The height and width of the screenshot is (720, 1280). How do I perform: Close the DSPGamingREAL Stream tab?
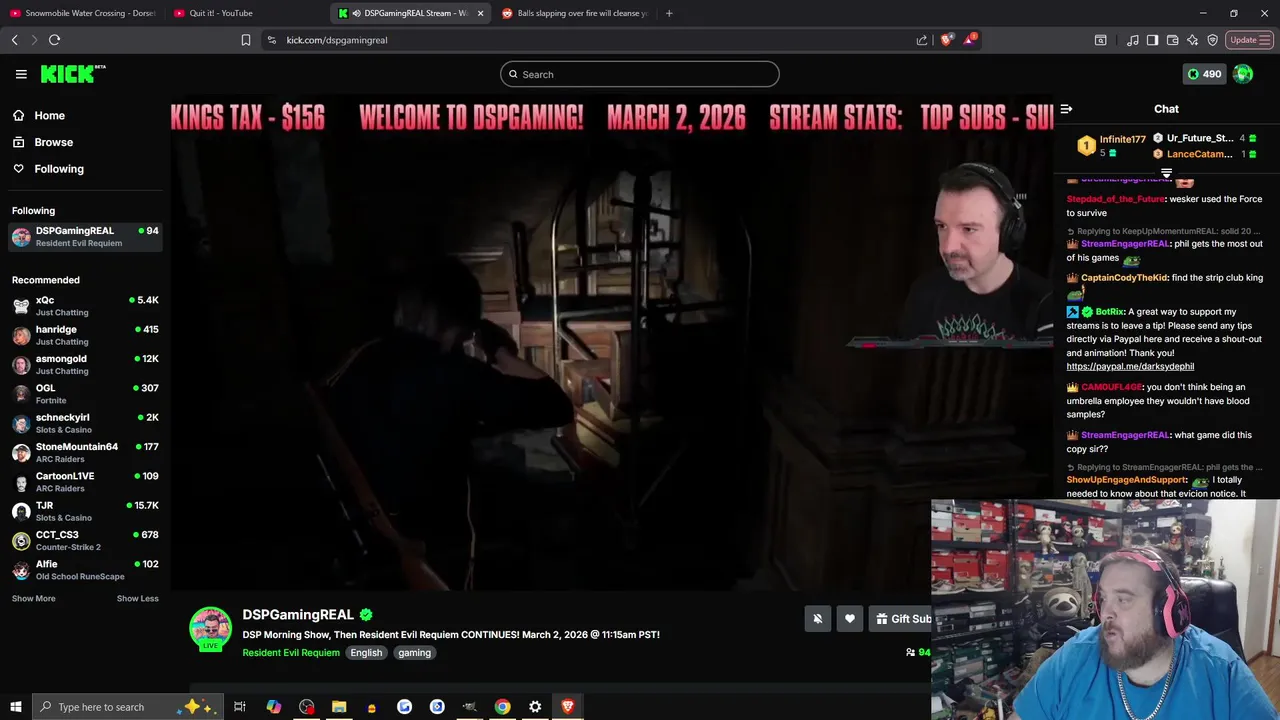480,13
